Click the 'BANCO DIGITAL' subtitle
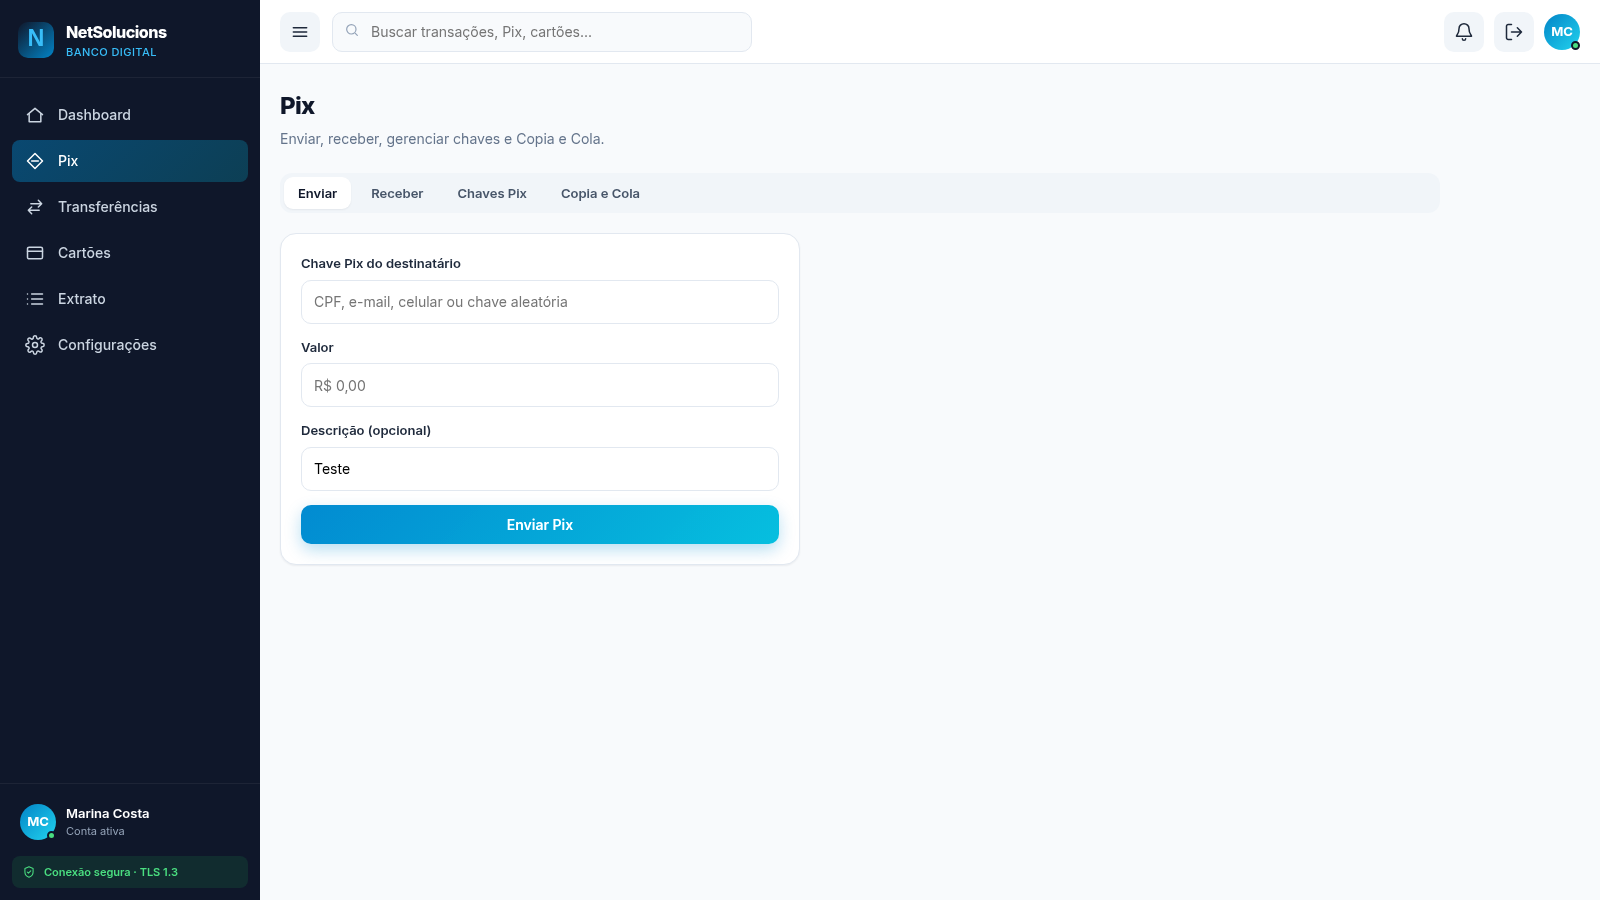The image size is (1600, 900). tap(111, 52)
